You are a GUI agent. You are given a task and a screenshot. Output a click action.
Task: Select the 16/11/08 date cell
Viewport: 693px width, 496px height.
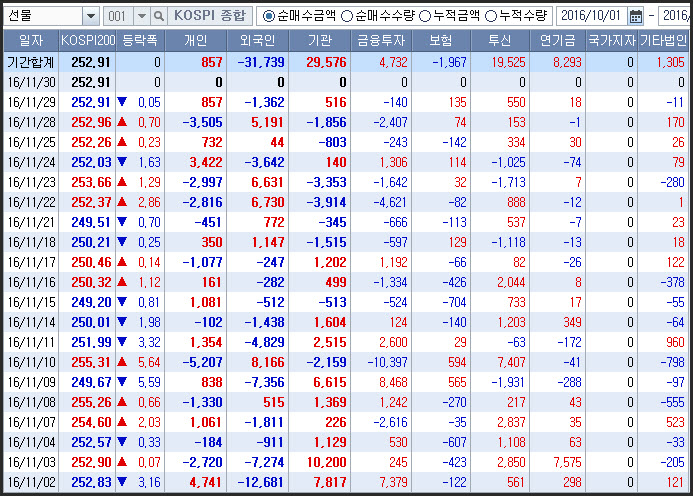(x=32, y=402)
